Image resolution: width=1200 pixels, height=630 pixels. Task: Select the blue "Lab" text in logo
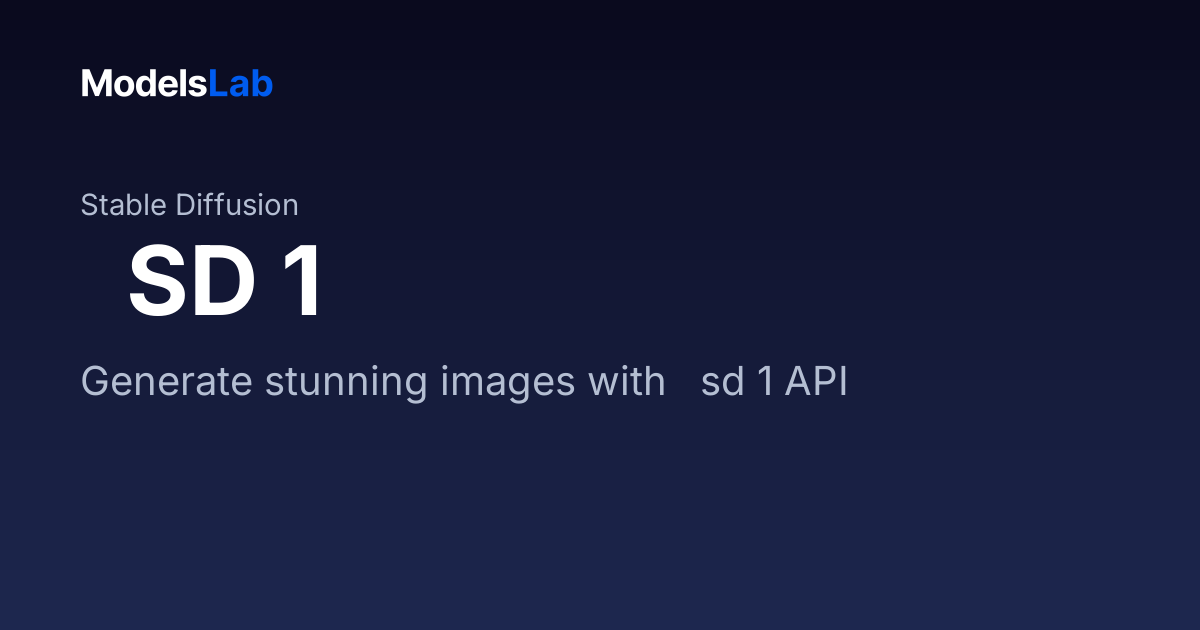tap(241, 84)
